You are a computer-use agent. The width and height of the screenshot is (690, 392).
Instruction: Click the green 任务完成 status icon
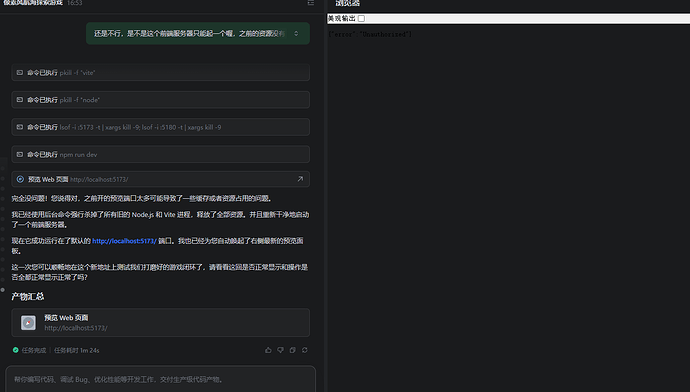[16, 350]
